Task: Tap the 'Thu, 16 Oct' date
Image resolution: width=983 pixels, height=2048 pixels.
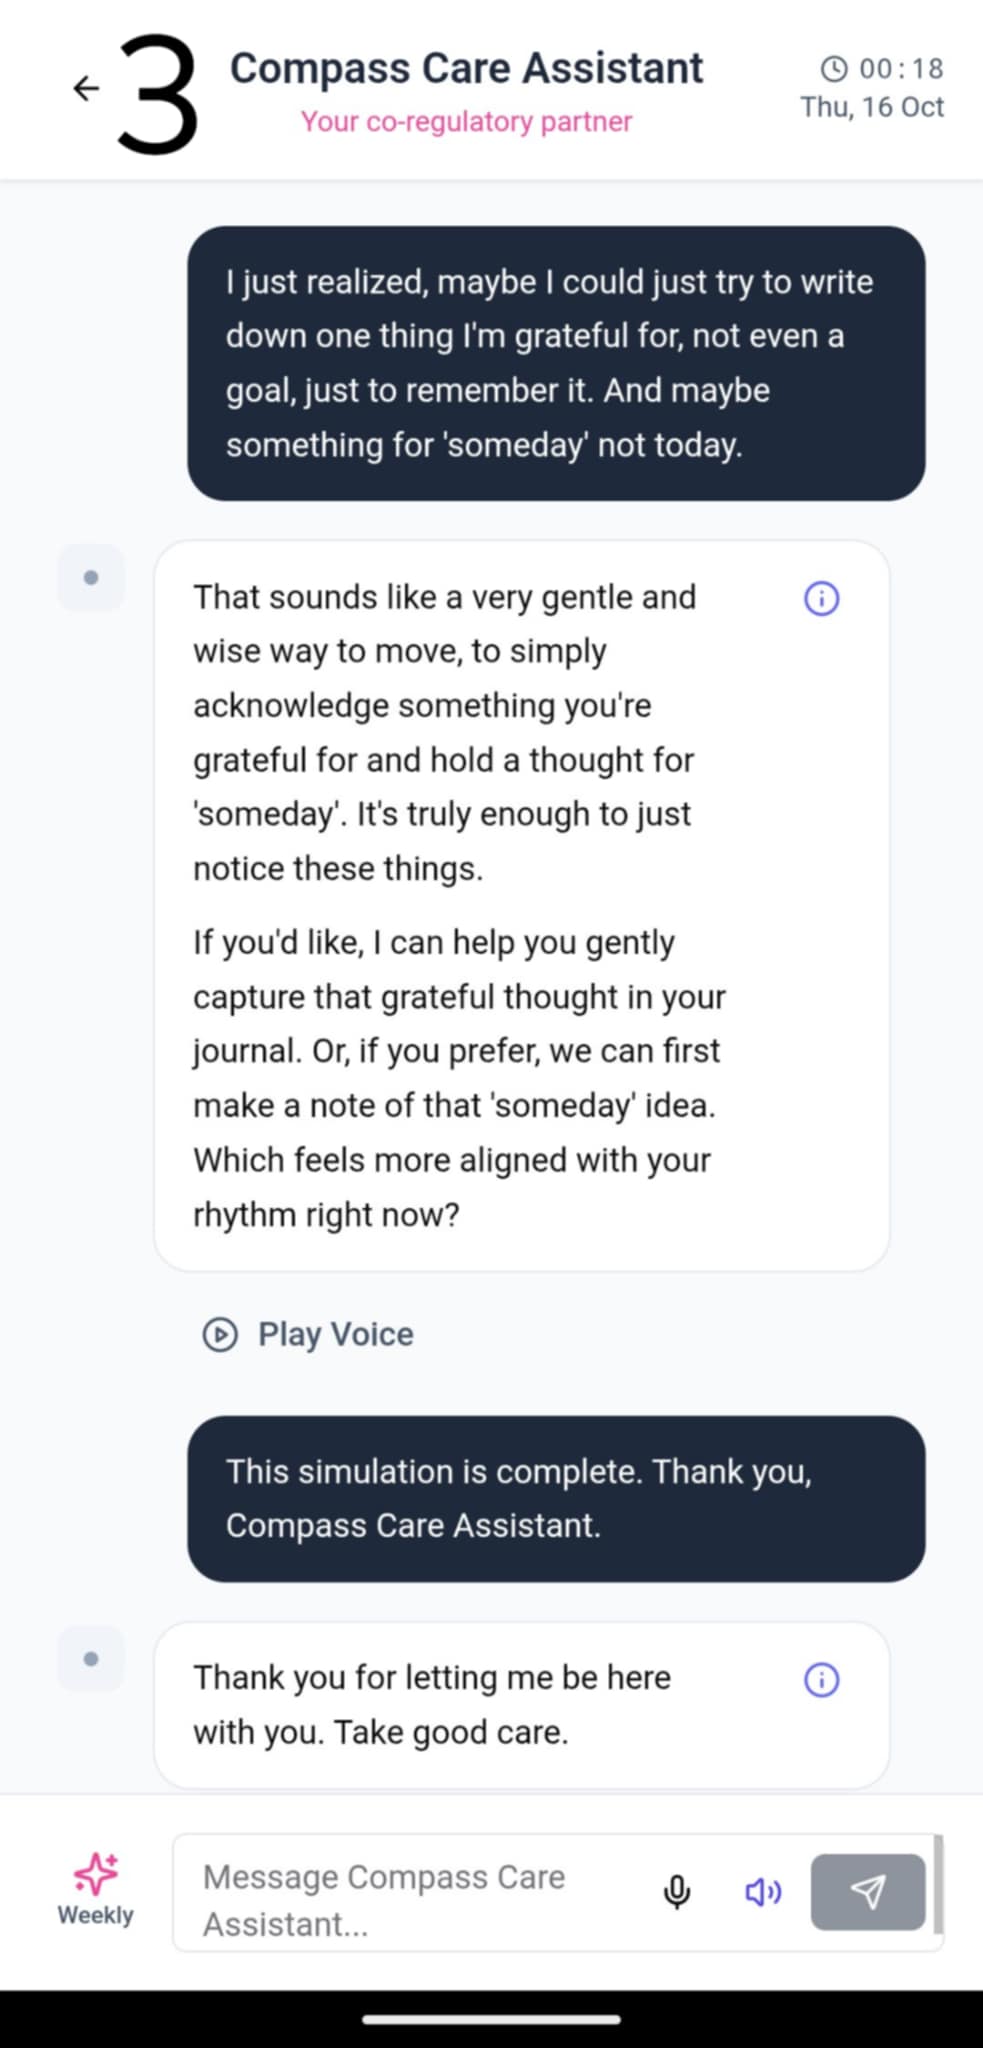Action: coord(871,107)
